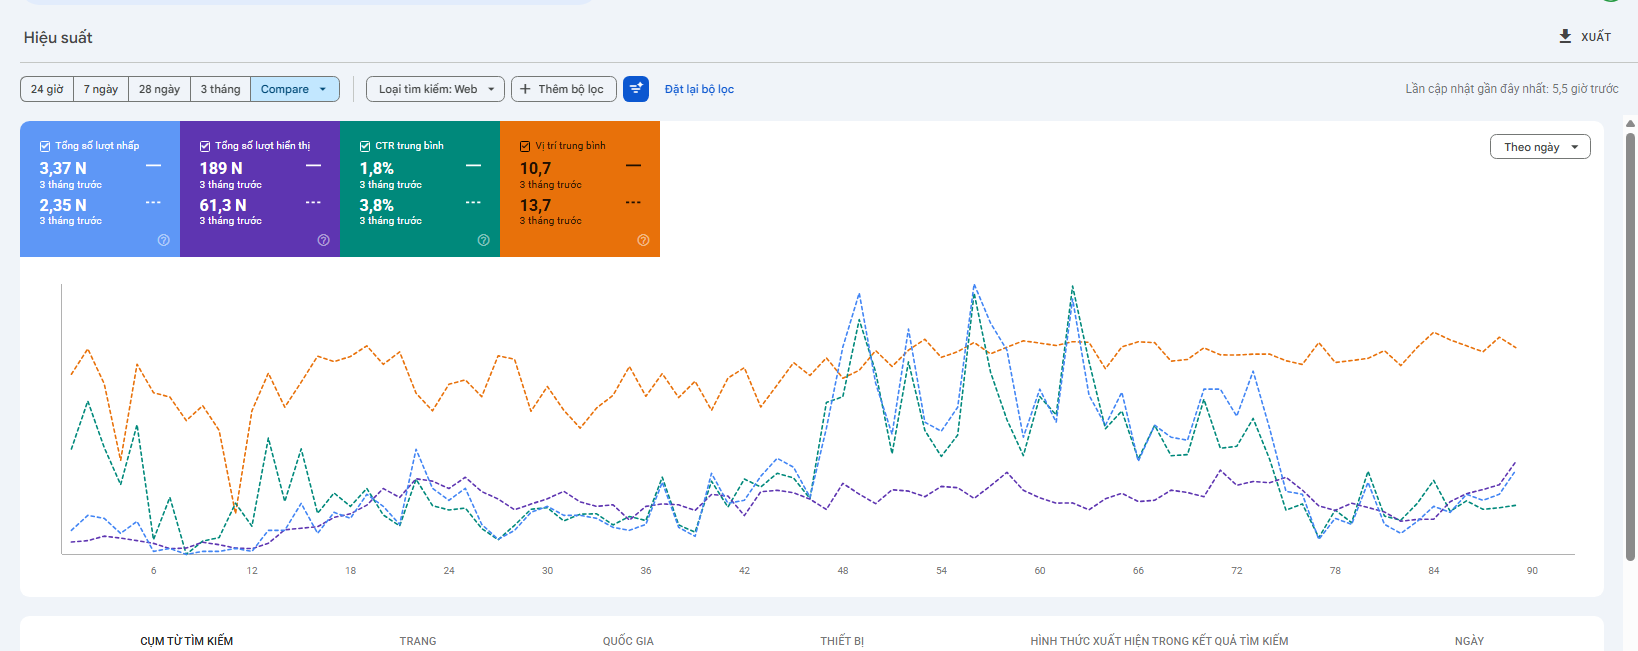The image size is (1638, 651).
Task: Click 2,35 N clicks comparison value
Action: (63, 205)
